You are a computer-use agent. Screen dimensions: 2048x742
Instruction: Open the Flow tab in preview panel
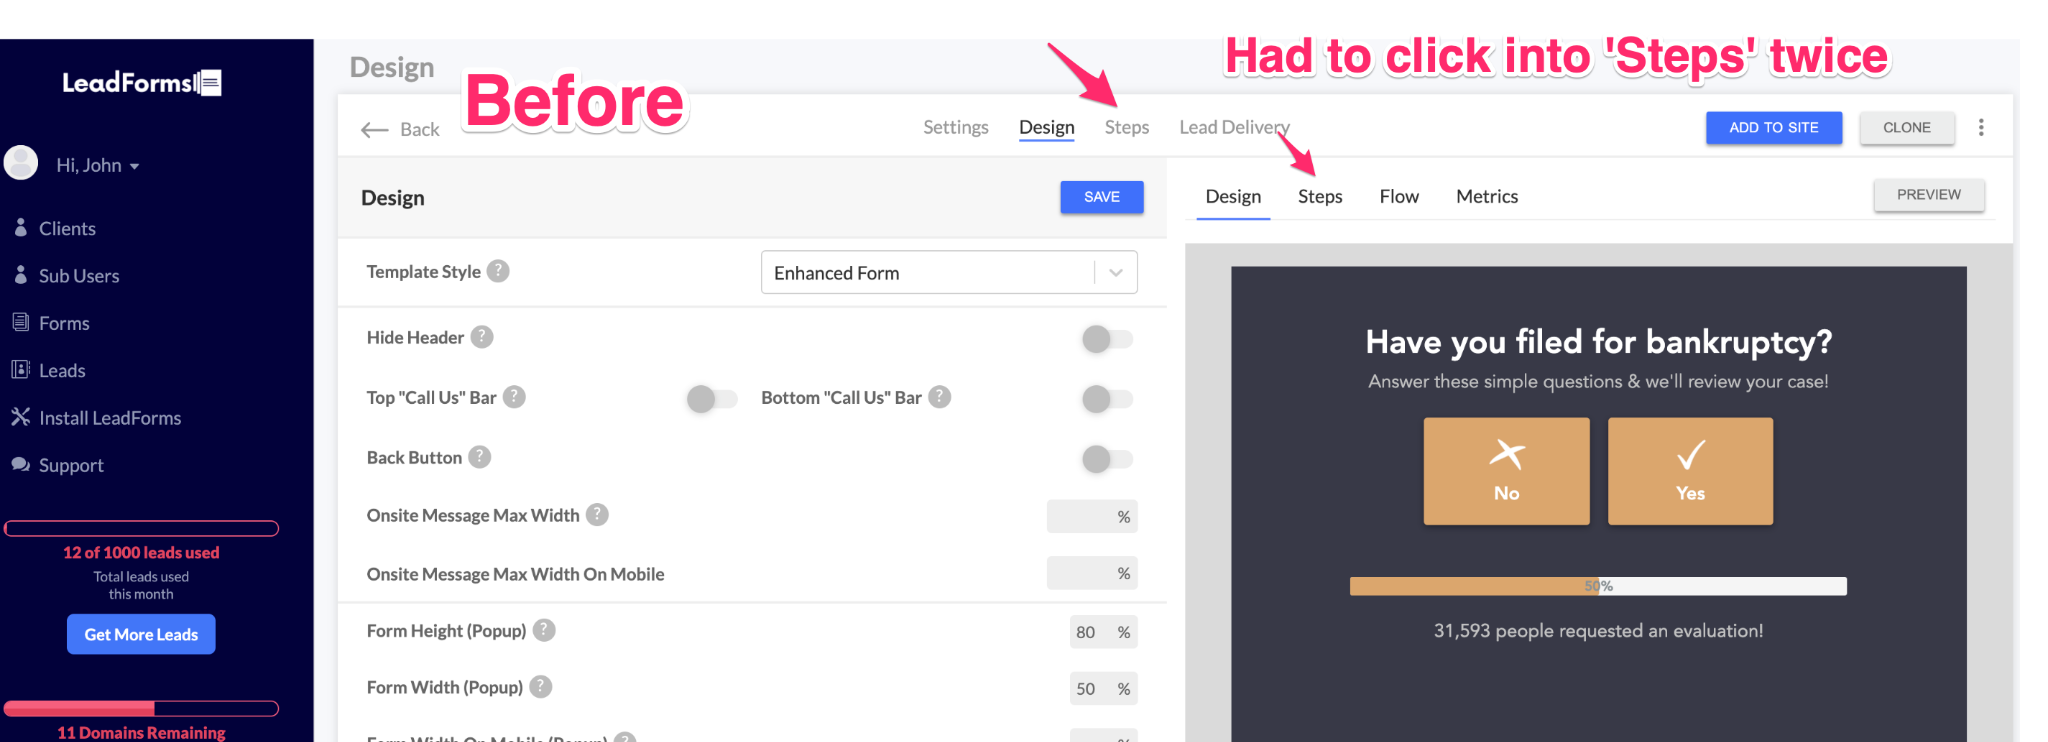(1398, 196)
